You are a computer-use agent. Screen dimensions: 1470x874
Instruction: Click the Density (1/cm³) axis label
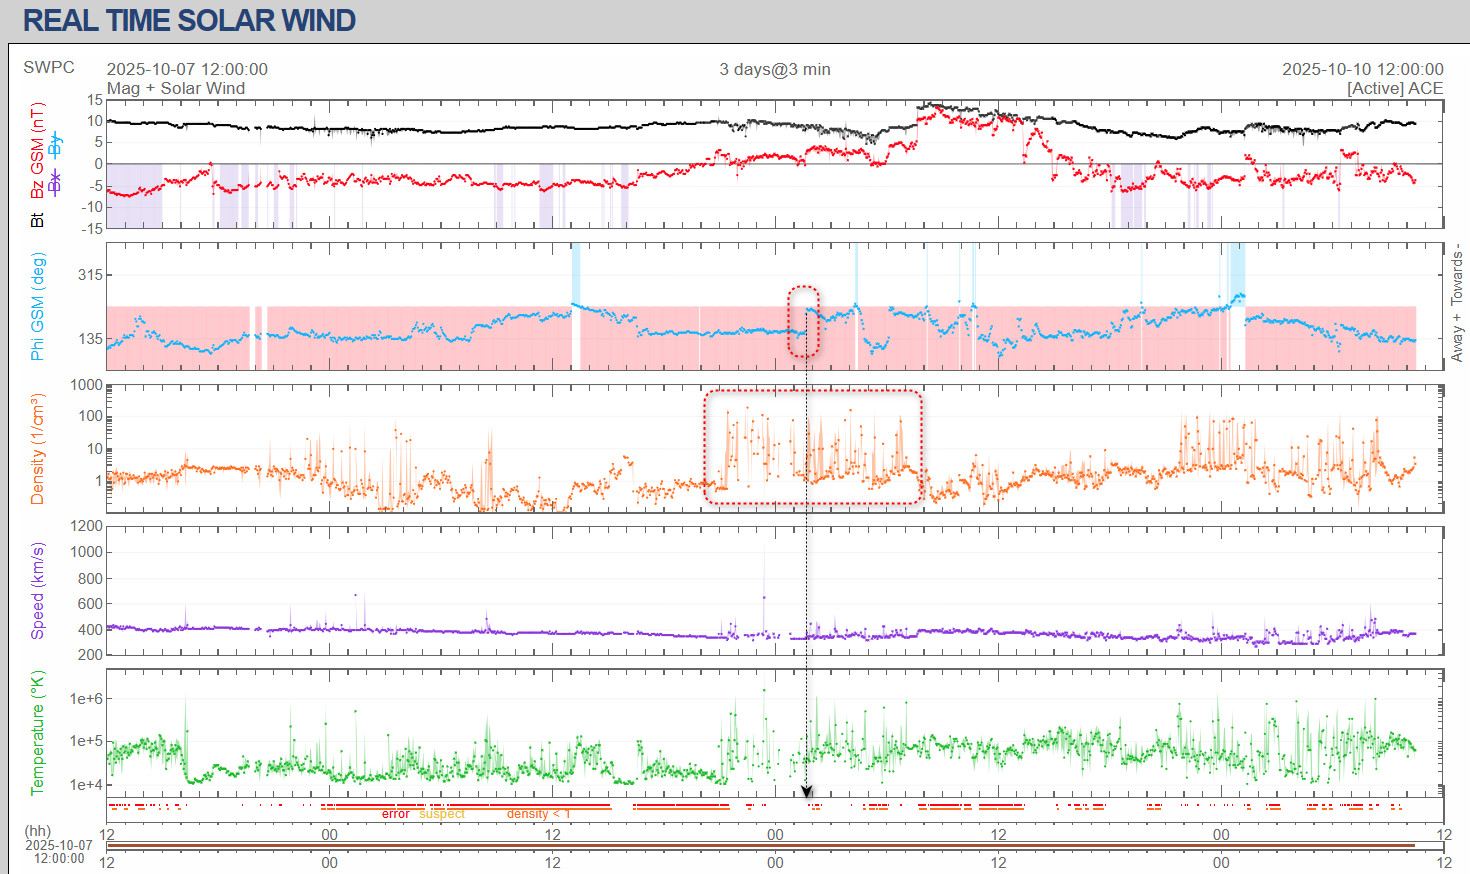(37, 448)
